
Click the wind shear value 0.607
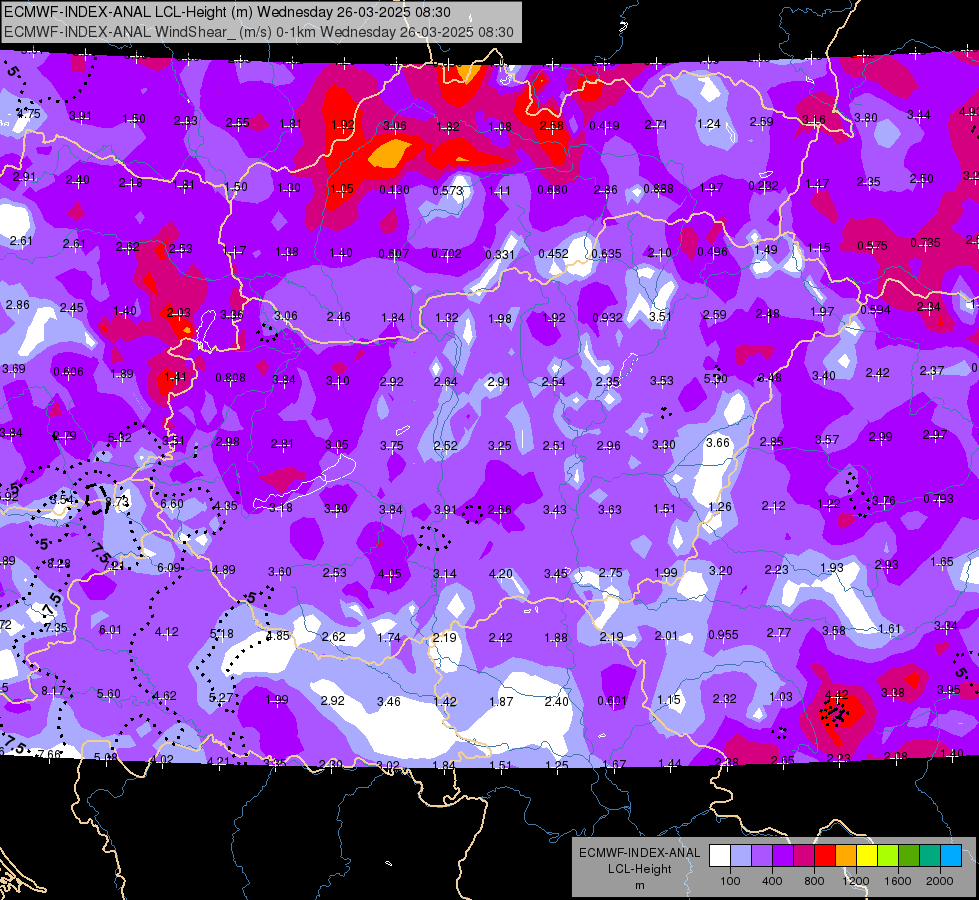(x=394, y=254)
